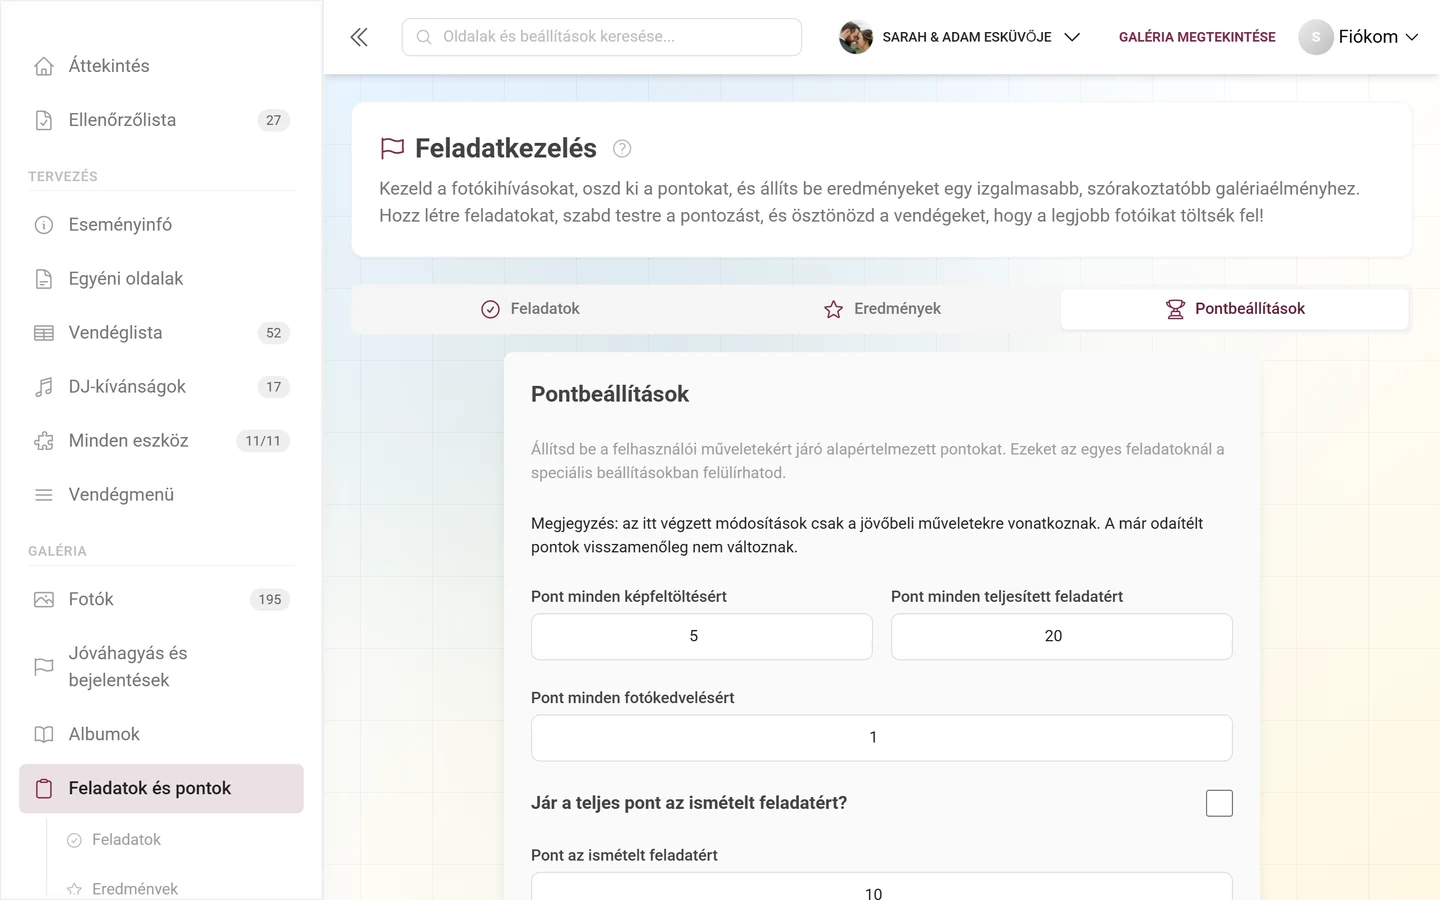Click the page icon beside Egyéni oldalak
Image resolution: width=1440 pixels, height=900 pixels.
[44, 279]
